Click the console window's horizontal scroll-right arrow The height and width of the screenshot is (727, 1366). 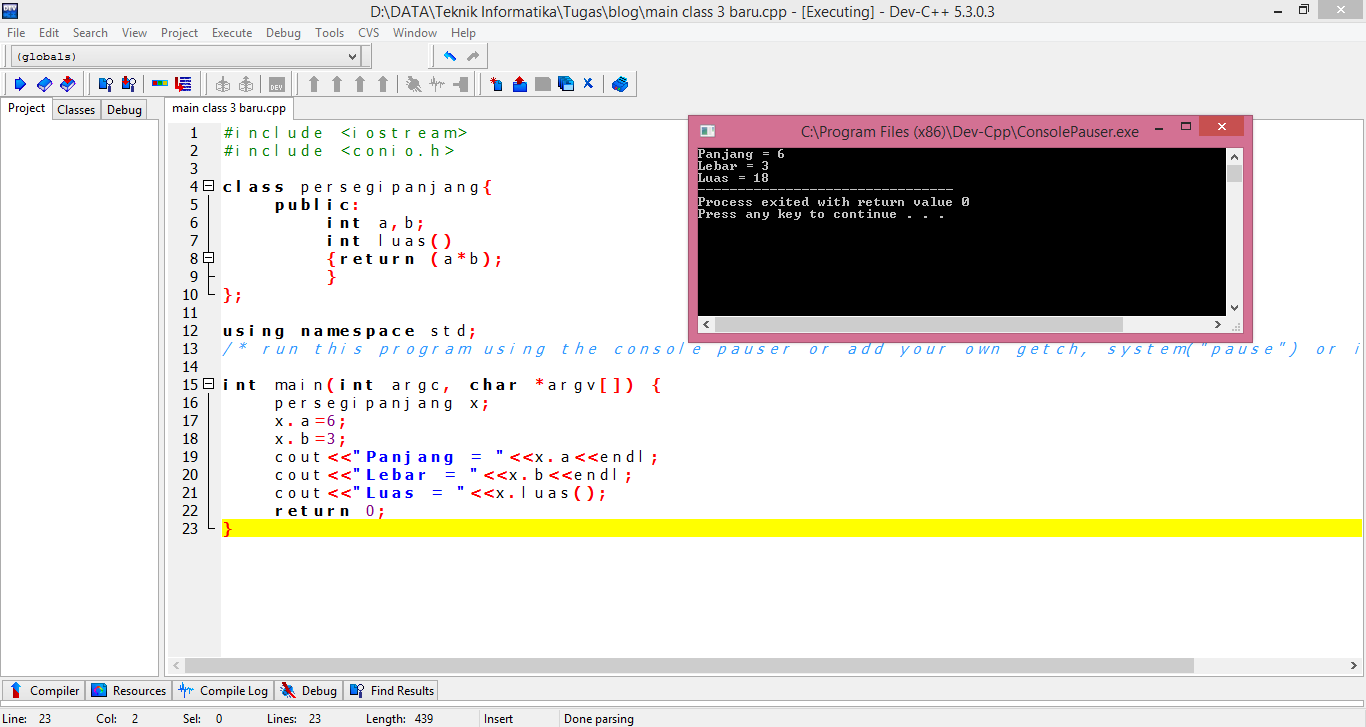[1218, 325]
